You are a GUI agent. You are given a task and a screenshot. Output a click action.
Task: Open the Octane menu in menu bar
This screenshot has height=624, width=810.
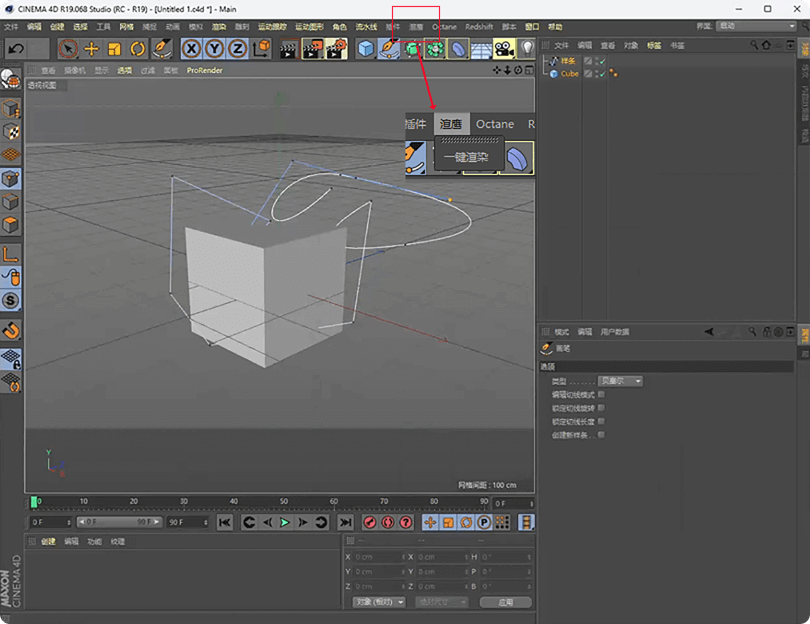[444, 26]
